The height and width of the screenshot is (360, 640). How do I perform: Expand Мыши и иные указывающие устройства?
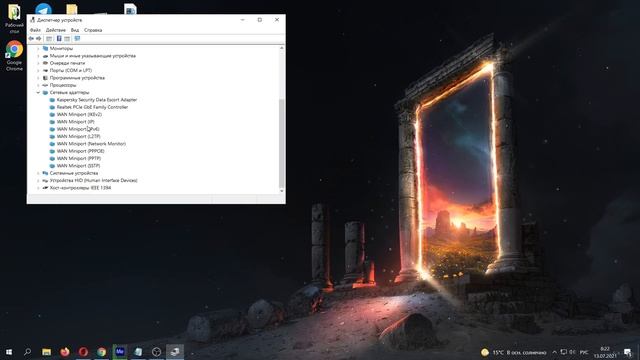pos(38,56)
